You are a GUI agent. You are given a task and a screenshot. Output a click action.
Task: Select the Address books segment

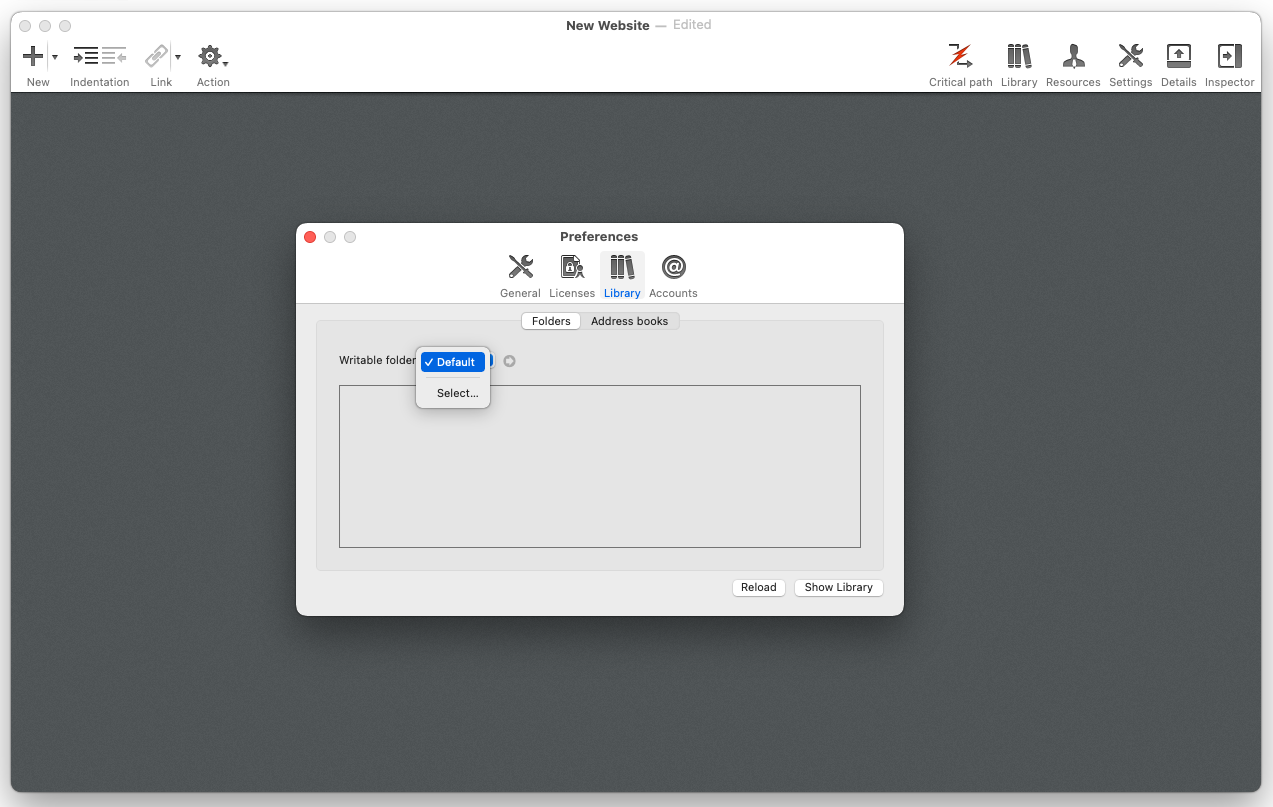[629, 321]
